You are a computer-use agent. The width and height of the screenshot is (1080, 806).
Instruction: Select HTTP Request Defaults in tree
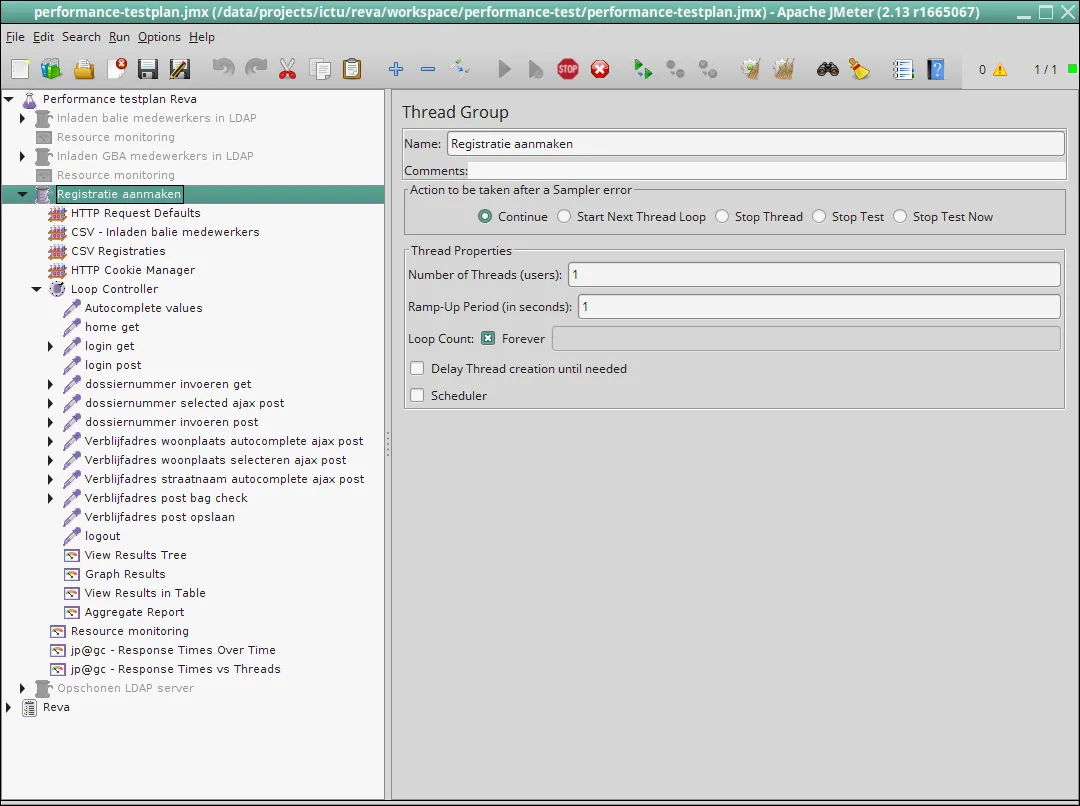[x=136, y=214]
